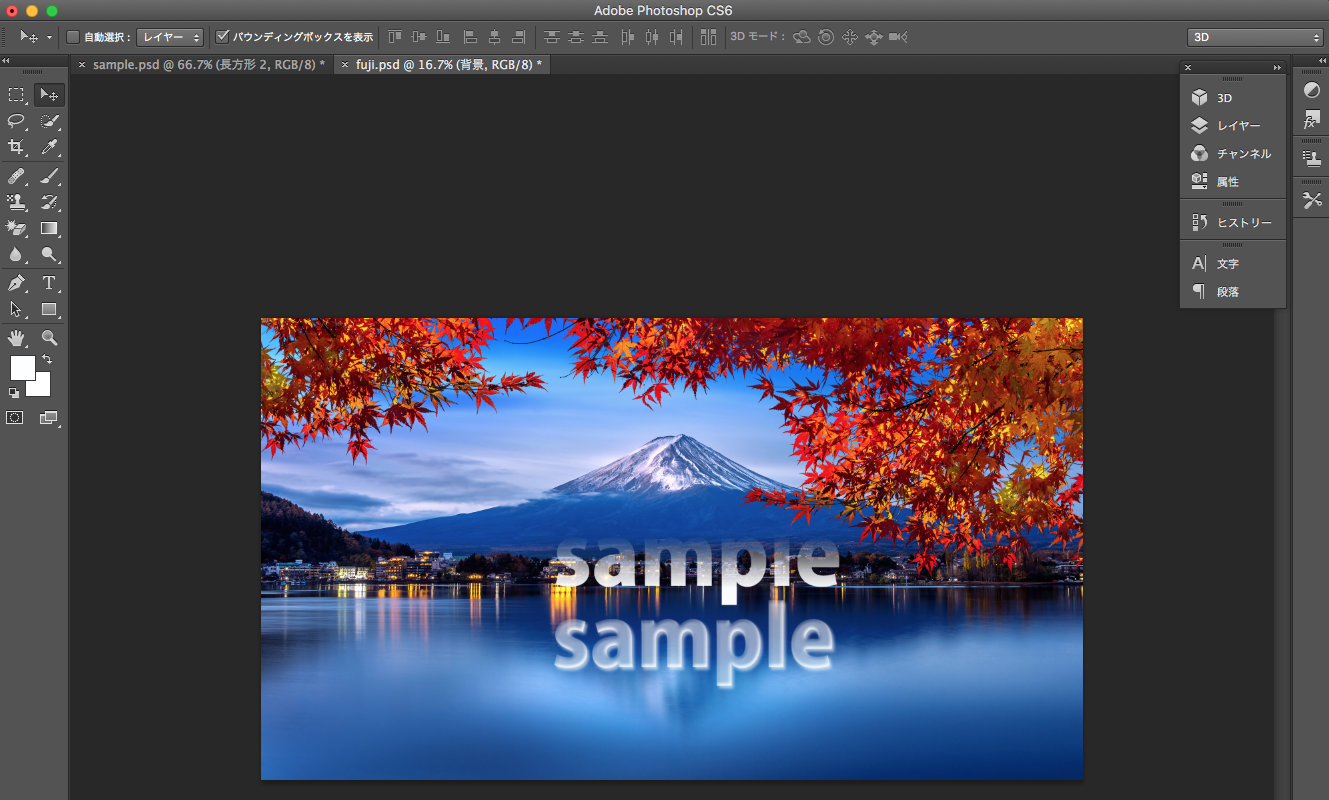Click the Auto-Align Layers icon
The width and height of the screenshot is (1329, 800).
[x=708, y=37]
